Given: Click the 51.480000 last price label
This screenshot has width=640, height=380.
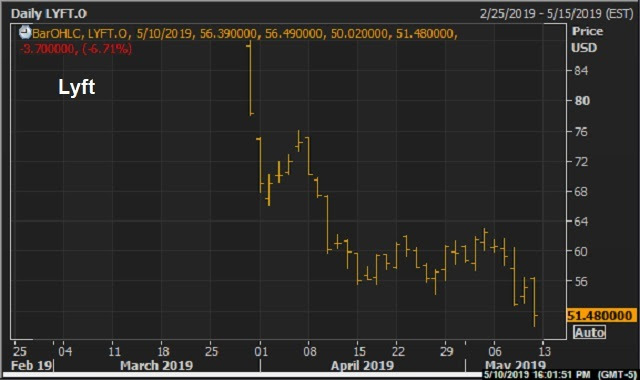Looking at the screenshot, I should (601, 316).
